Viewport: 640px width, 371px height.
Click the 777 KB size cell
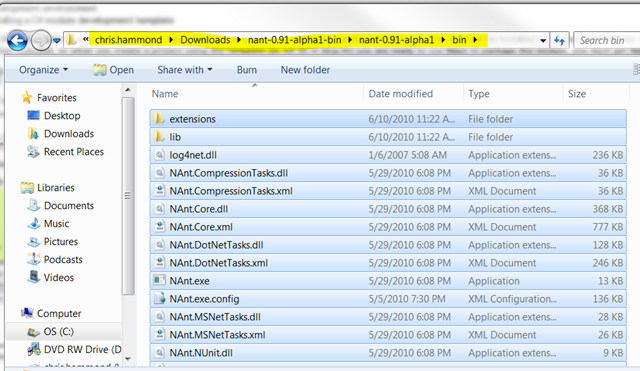point(608,227)
